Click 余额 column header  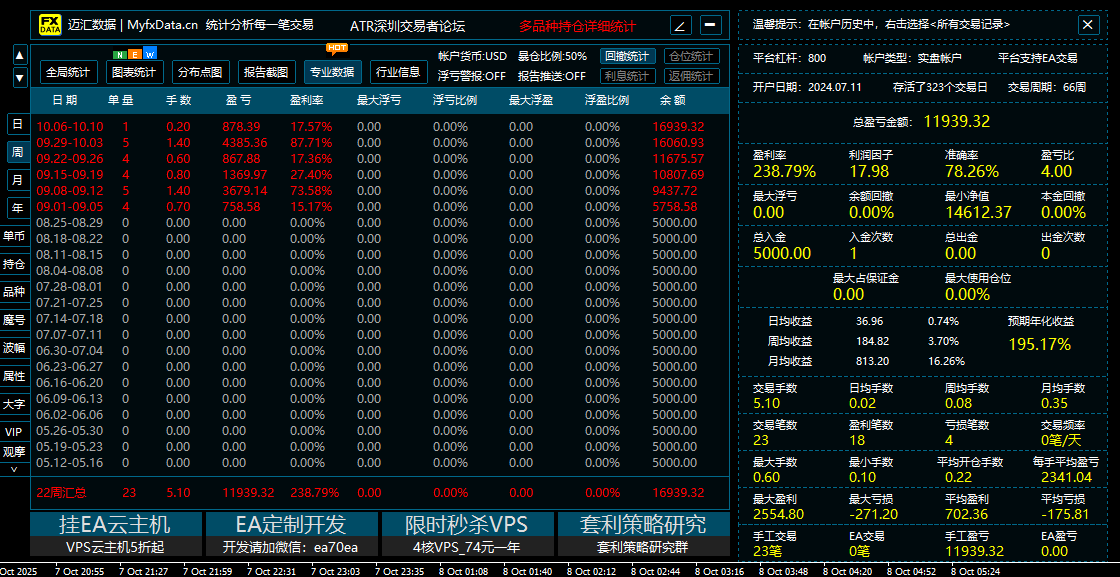point(673,101)
